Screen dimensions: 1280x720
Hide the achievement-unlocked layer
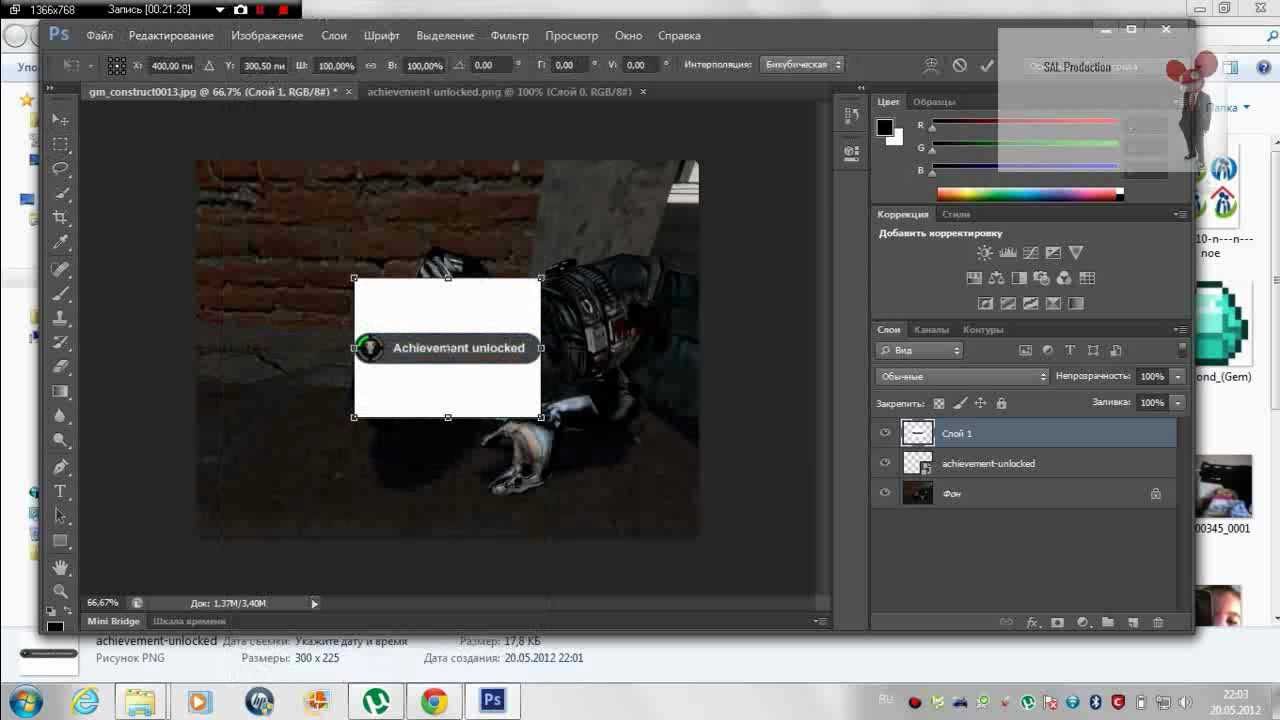(x=885, y=463)
